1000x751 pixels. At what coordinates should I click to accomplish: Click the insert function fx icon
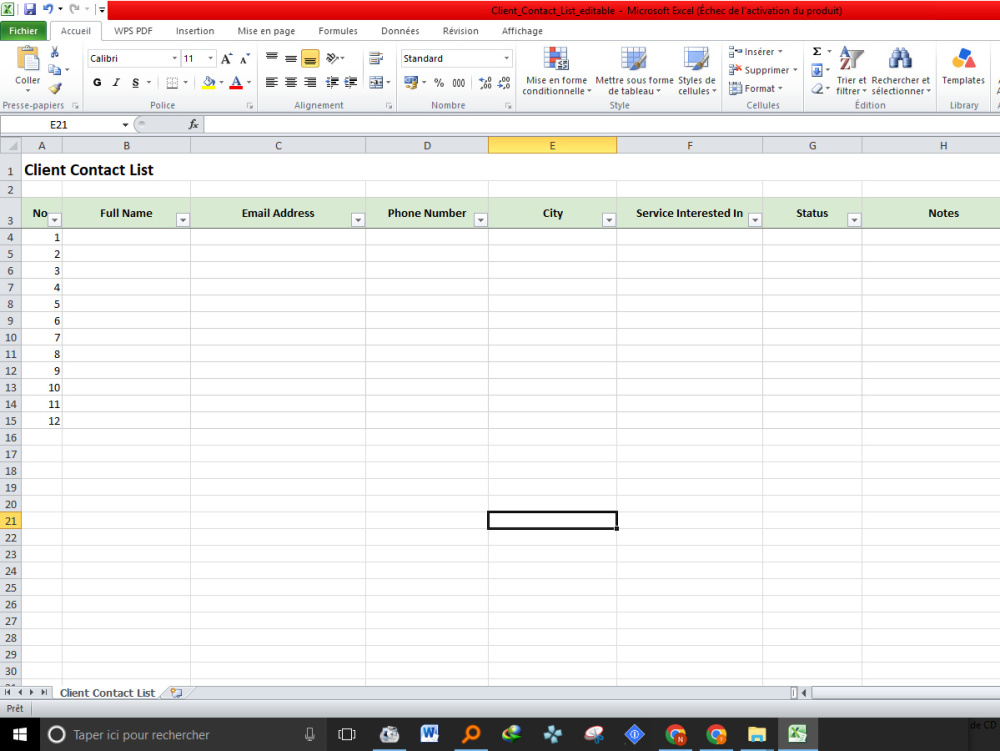(193, 124)
